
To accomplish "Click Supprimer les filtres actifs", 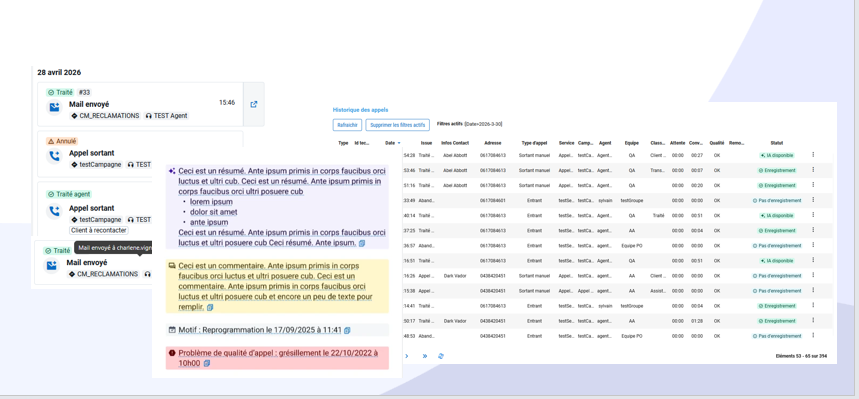I will (x=398, y=125).
